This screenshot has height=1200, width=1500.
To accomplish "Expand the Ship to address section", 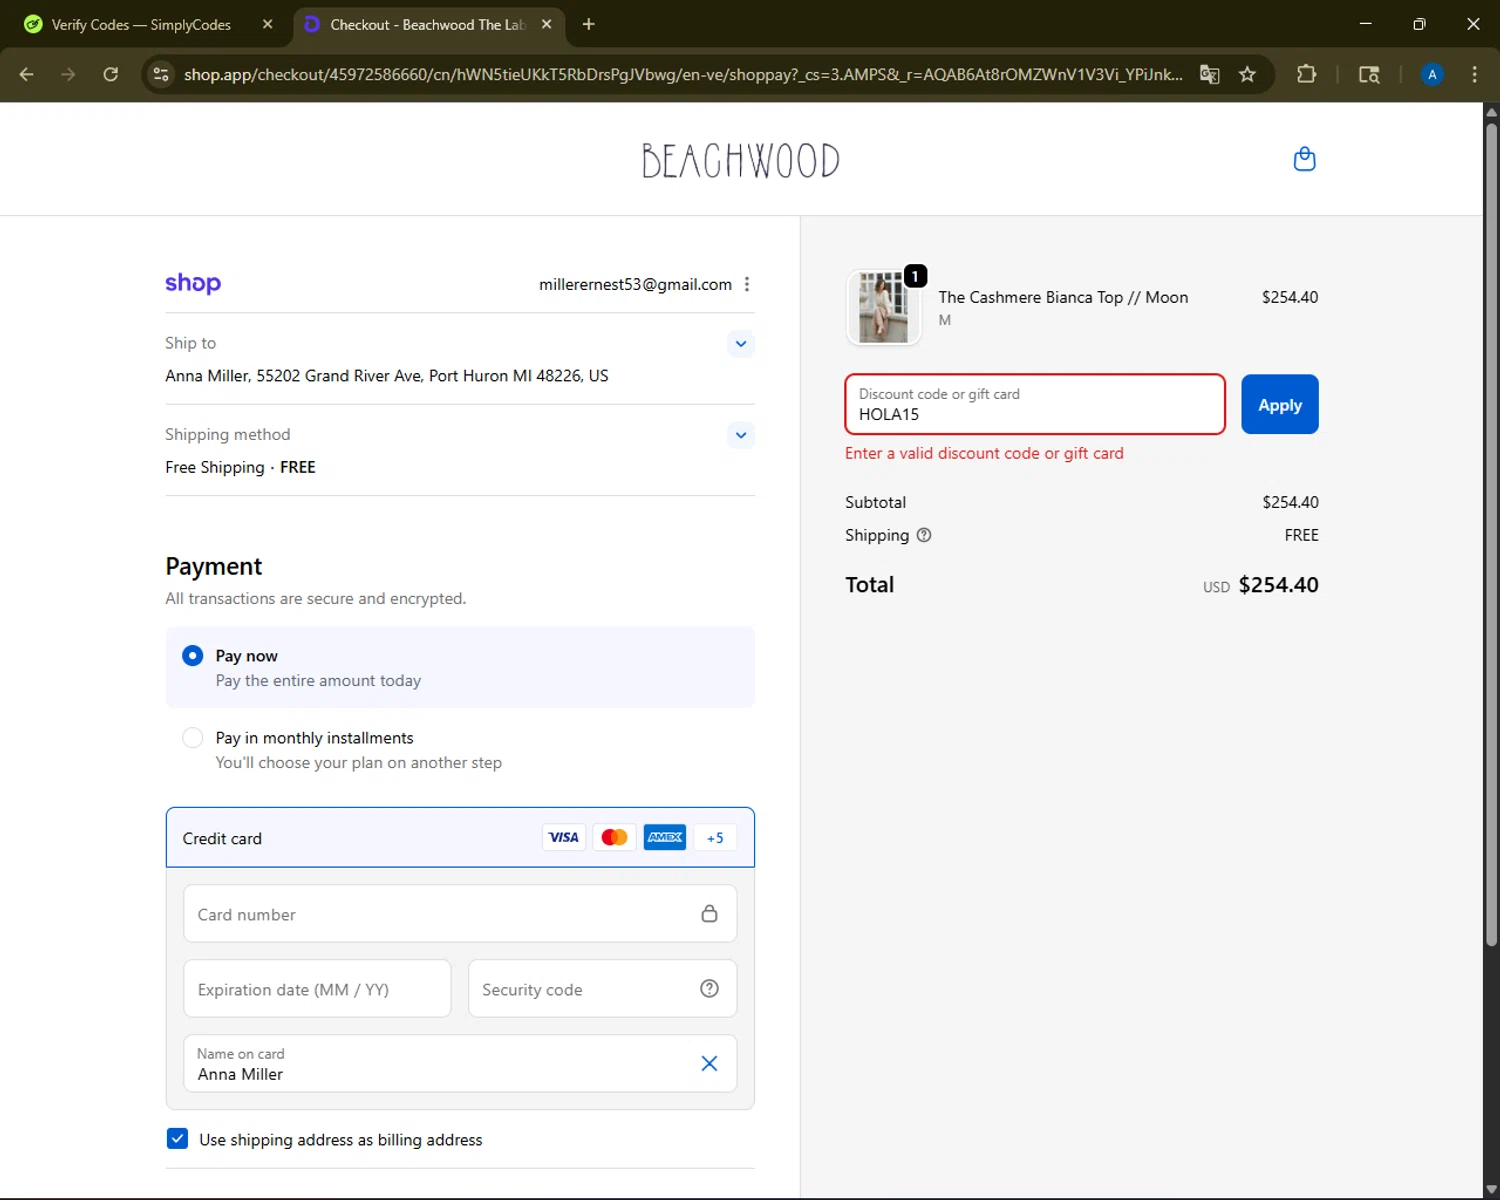I will [740, 343].
